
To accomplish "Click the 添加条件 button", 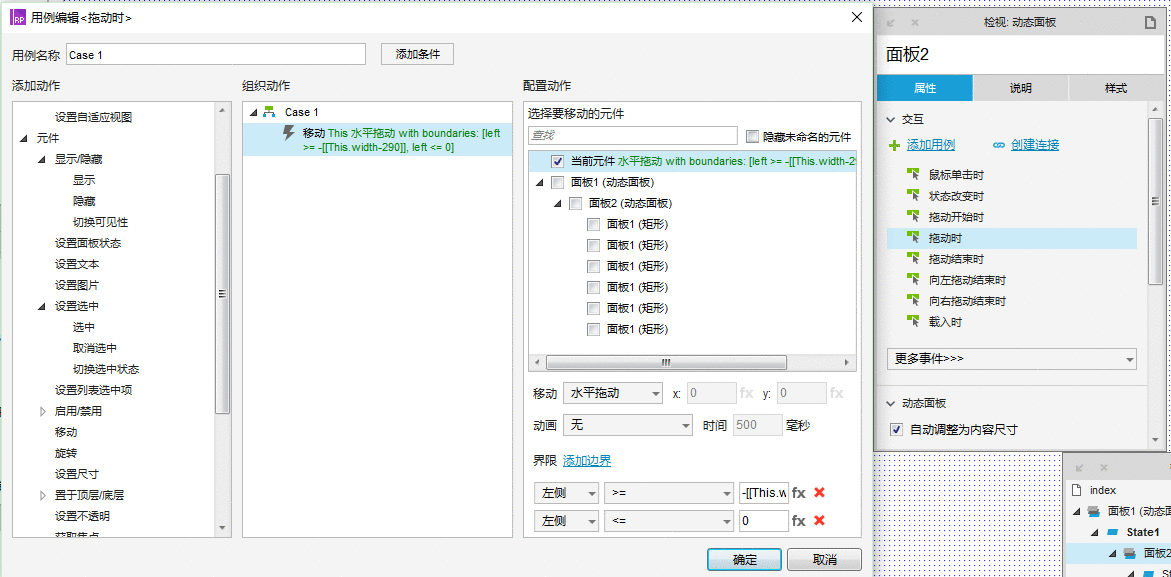I will pos(417,54).
